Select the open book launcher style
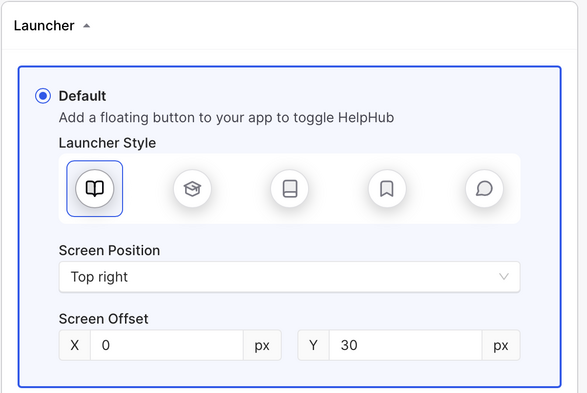587x393 pixels. coord(95,189)
